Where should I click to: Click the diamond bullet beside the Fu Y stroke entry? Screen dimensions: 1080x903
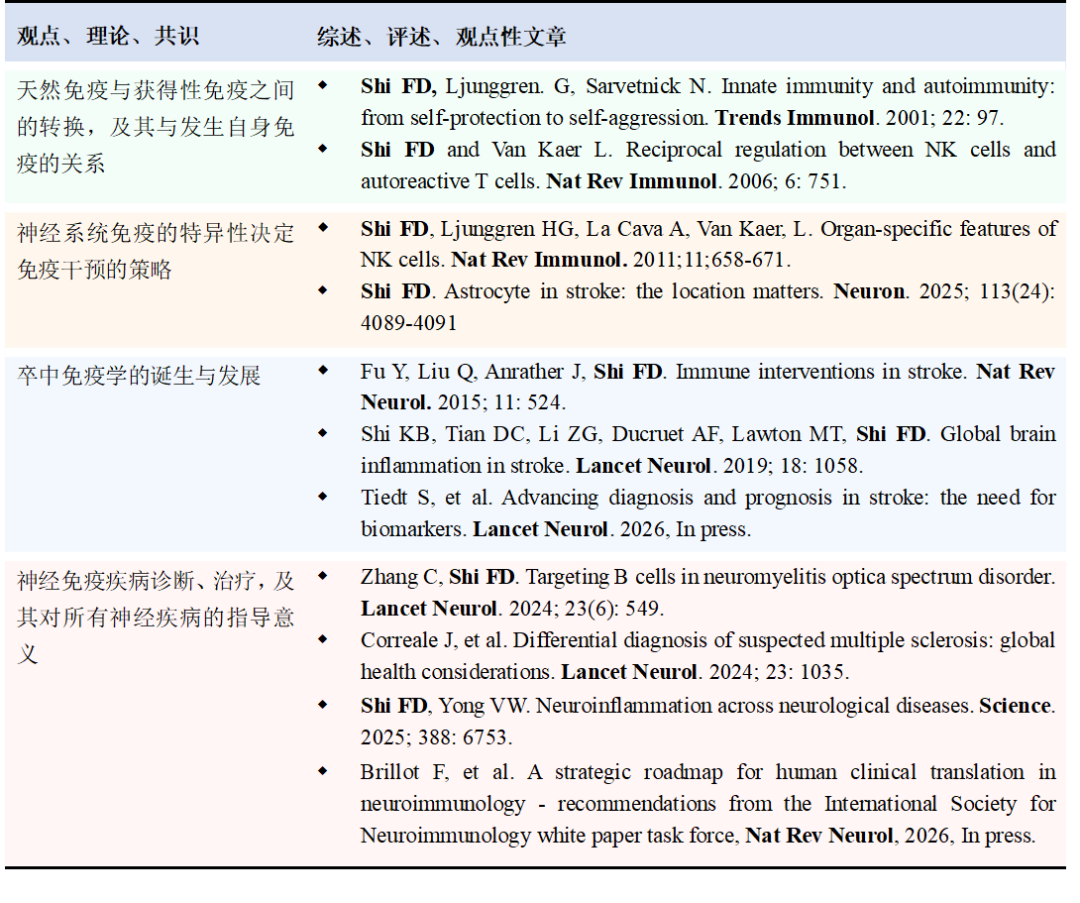(325, 371)
